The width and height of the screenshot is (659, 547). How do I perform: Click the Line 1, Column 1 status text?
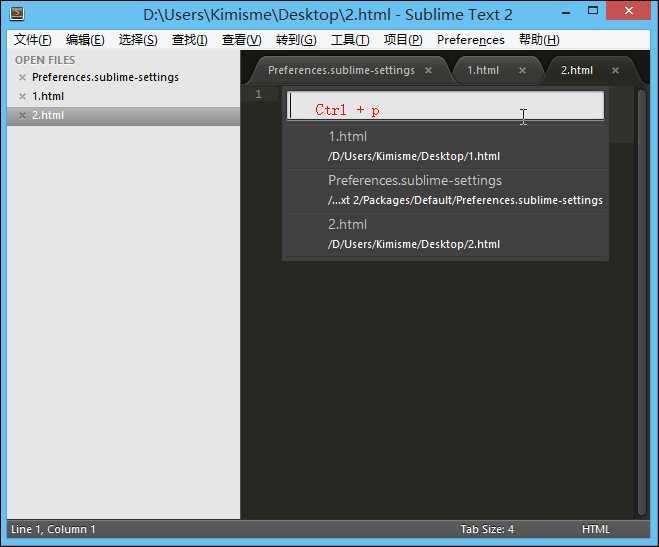53,529
